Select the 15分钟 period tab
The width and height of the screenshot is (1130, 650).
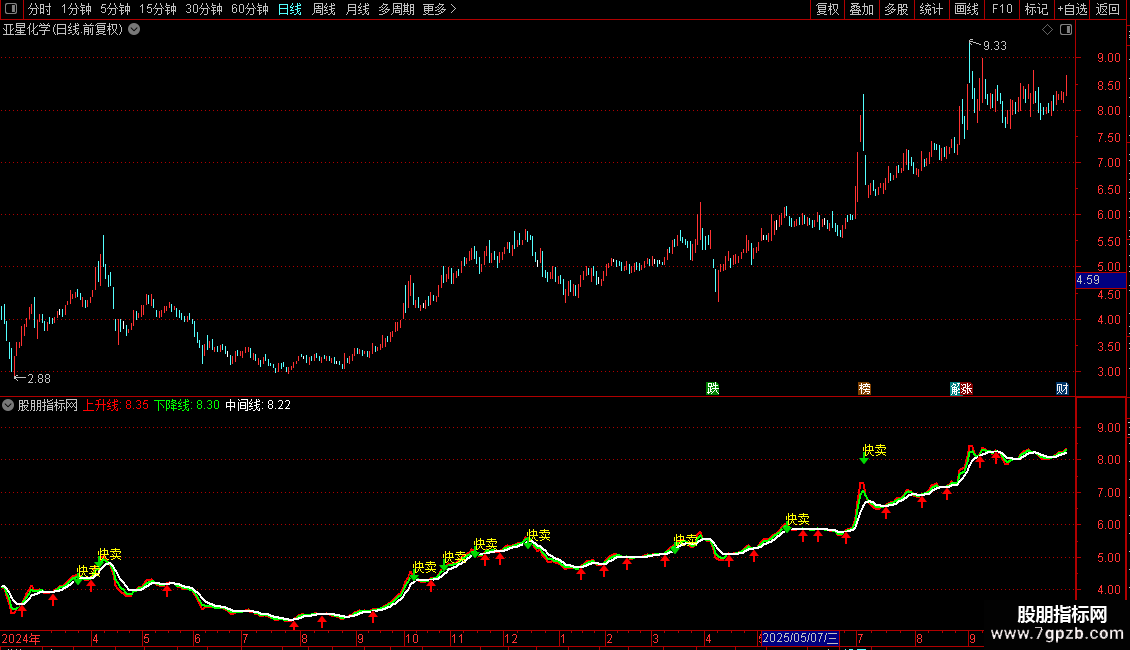[158, 9]
